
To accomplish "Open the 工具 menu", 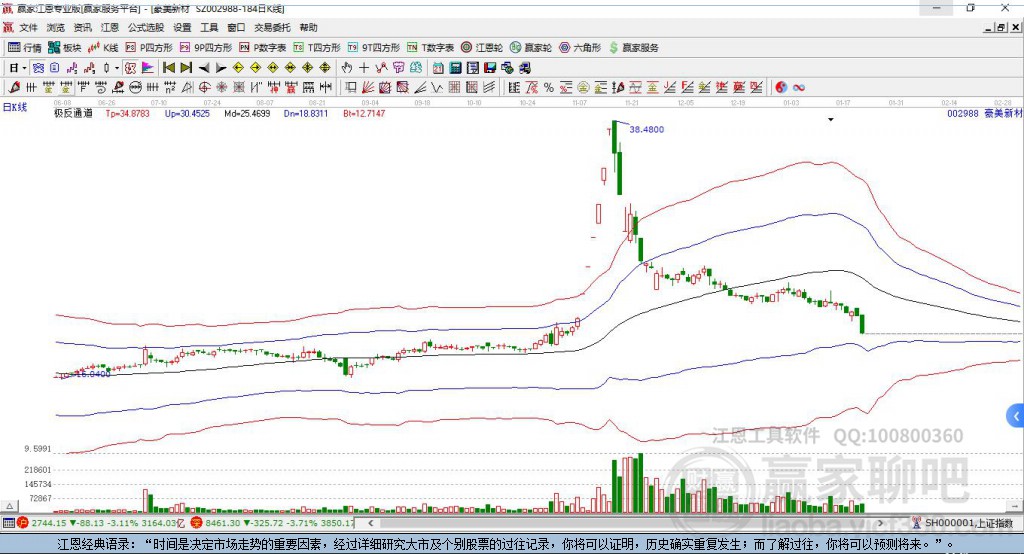I will click(209, 27).
